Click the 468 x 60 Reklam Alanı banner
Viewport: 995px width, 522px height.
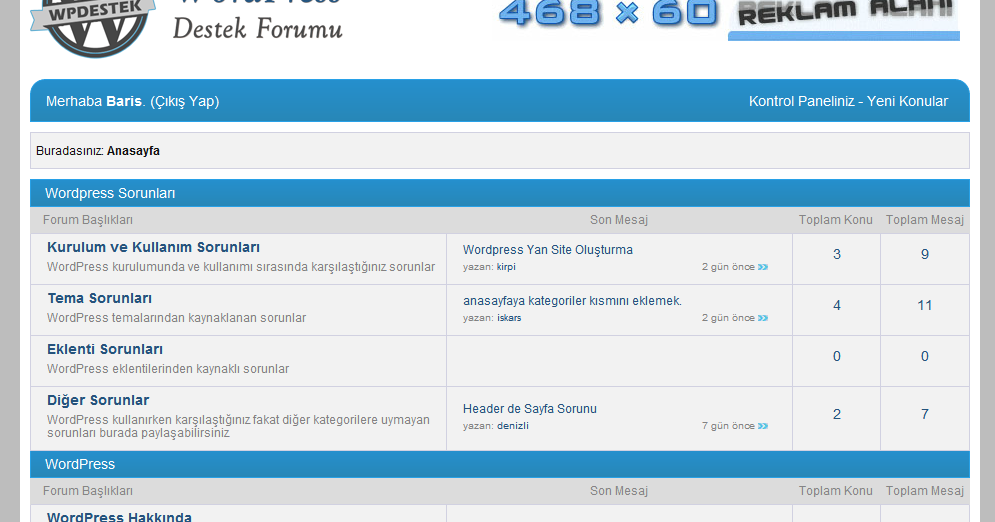click(728, 19)
